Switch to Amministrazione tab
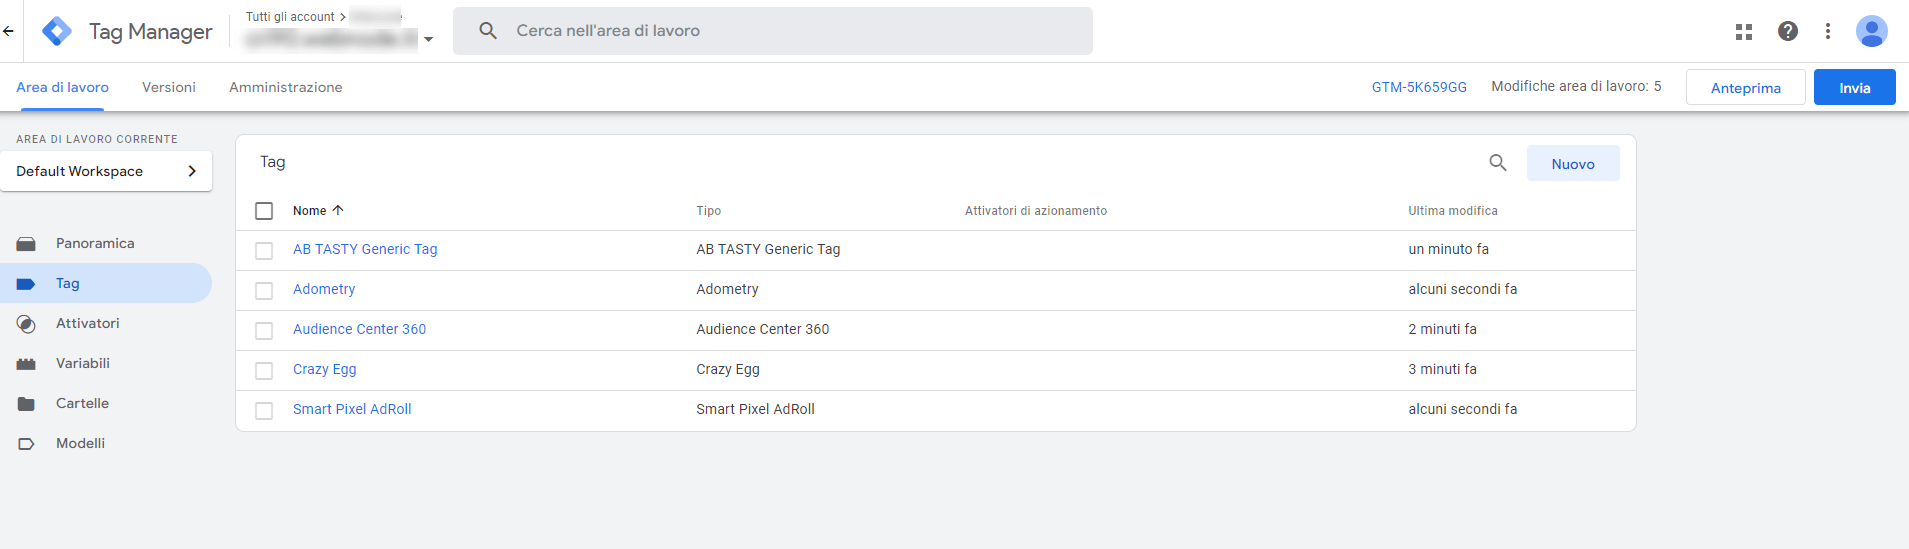The width and height of the screenshot is (1909, 549). pos(286,87)
